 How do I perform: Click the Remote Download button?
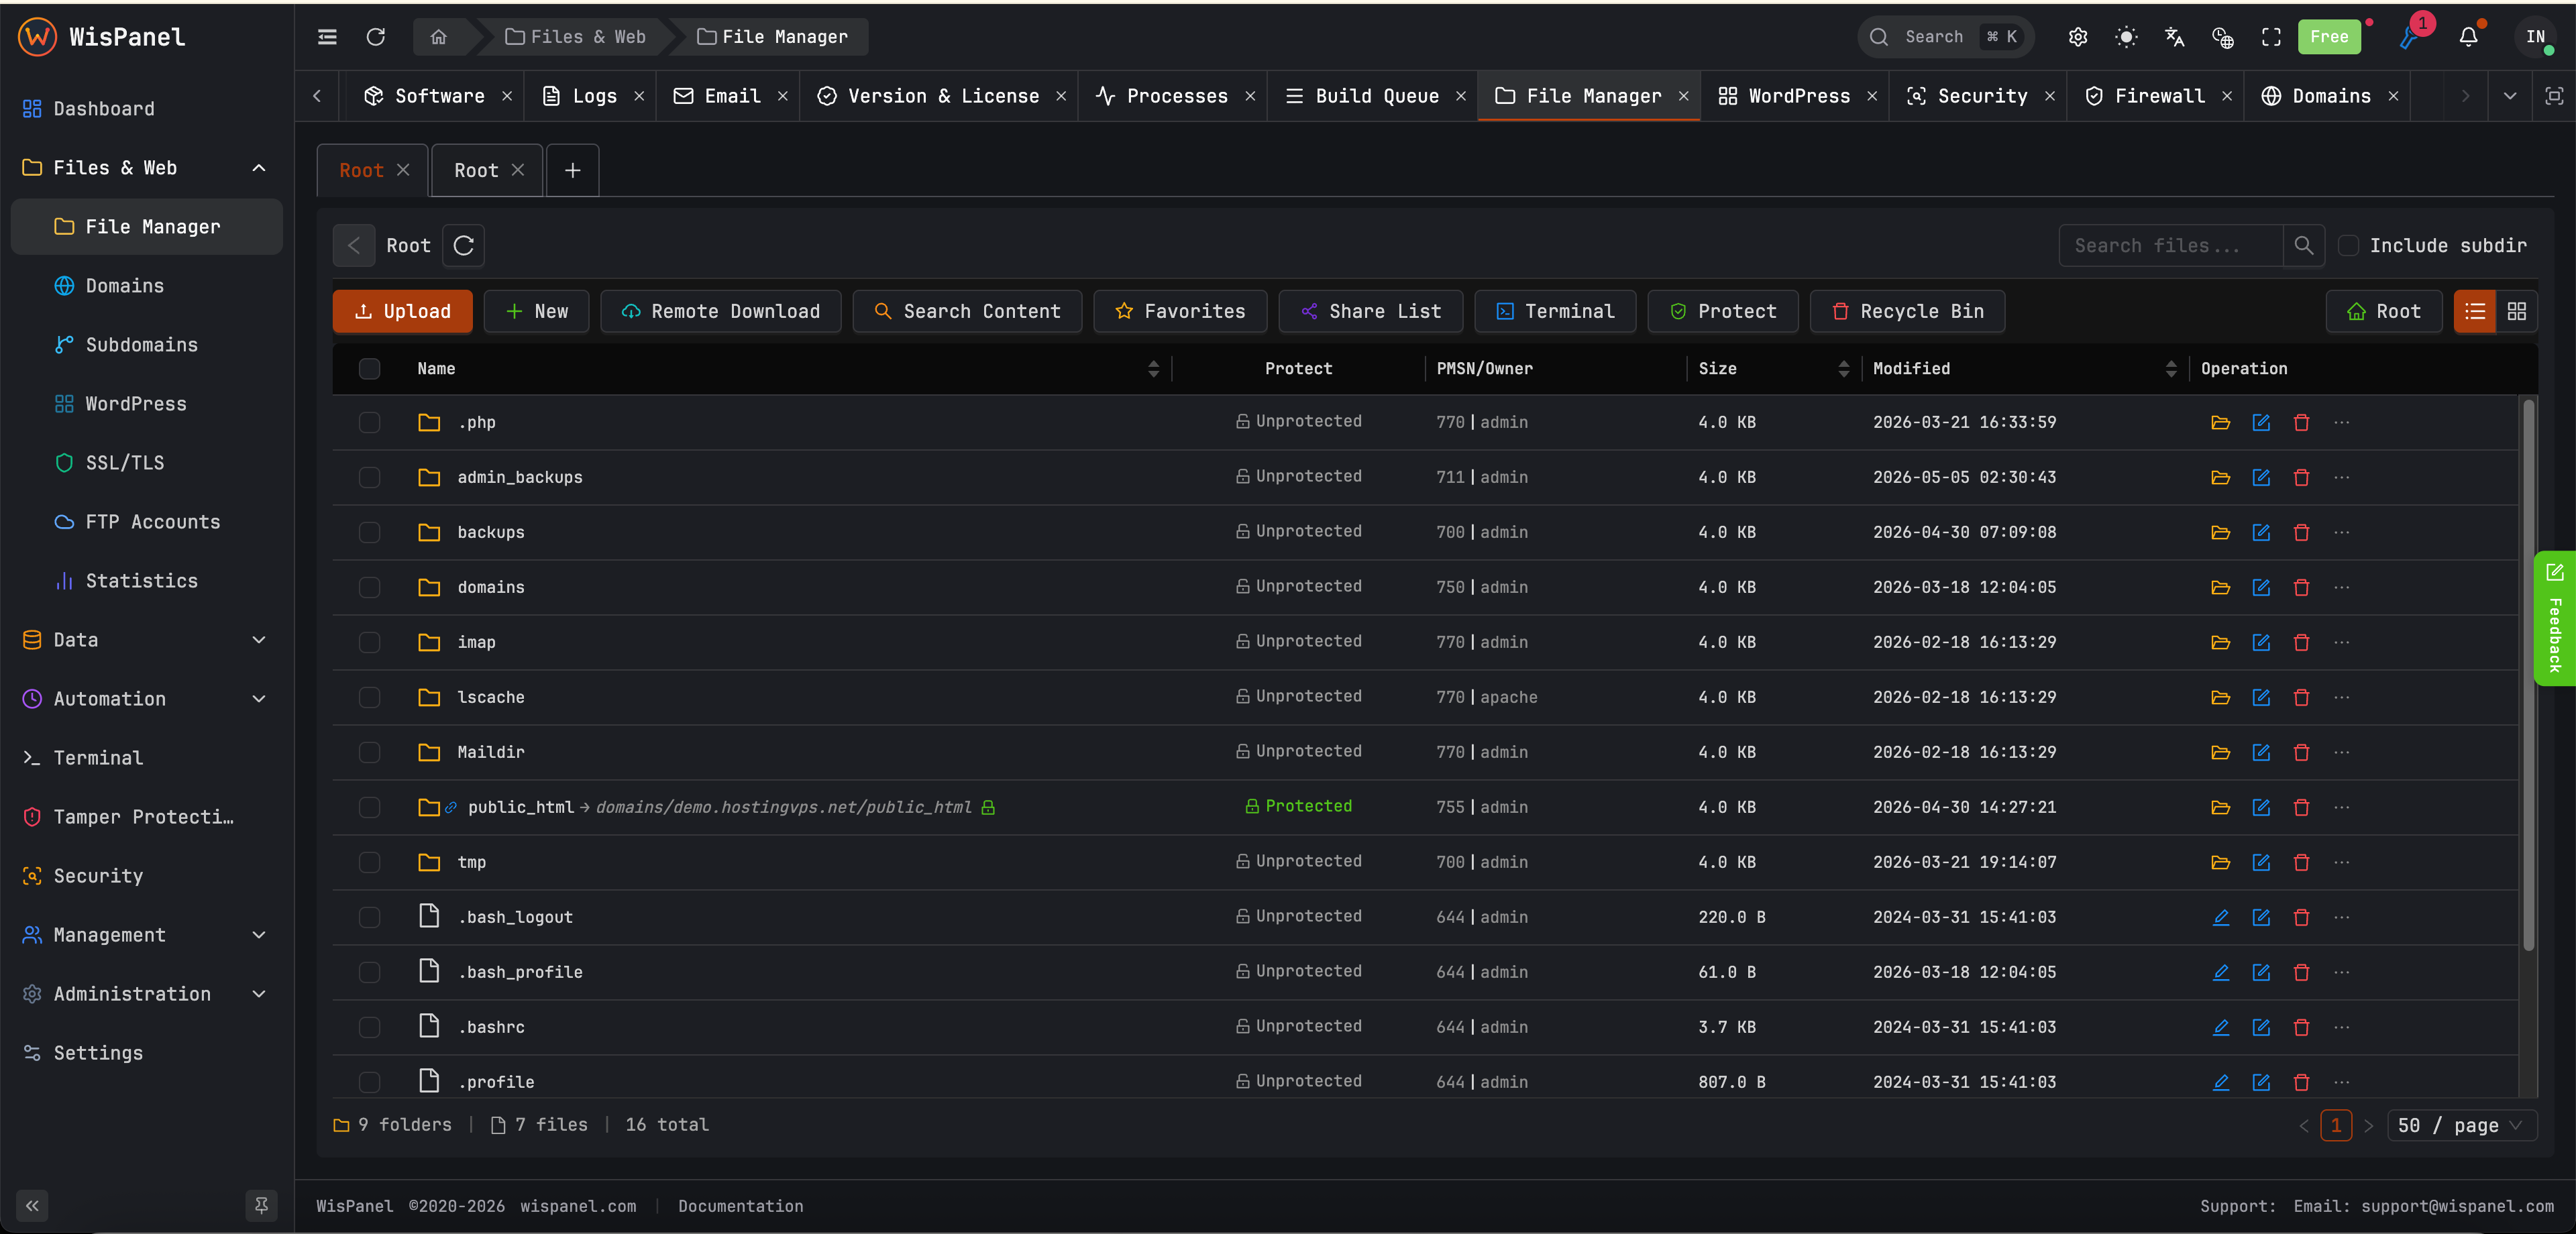[720, 311]
